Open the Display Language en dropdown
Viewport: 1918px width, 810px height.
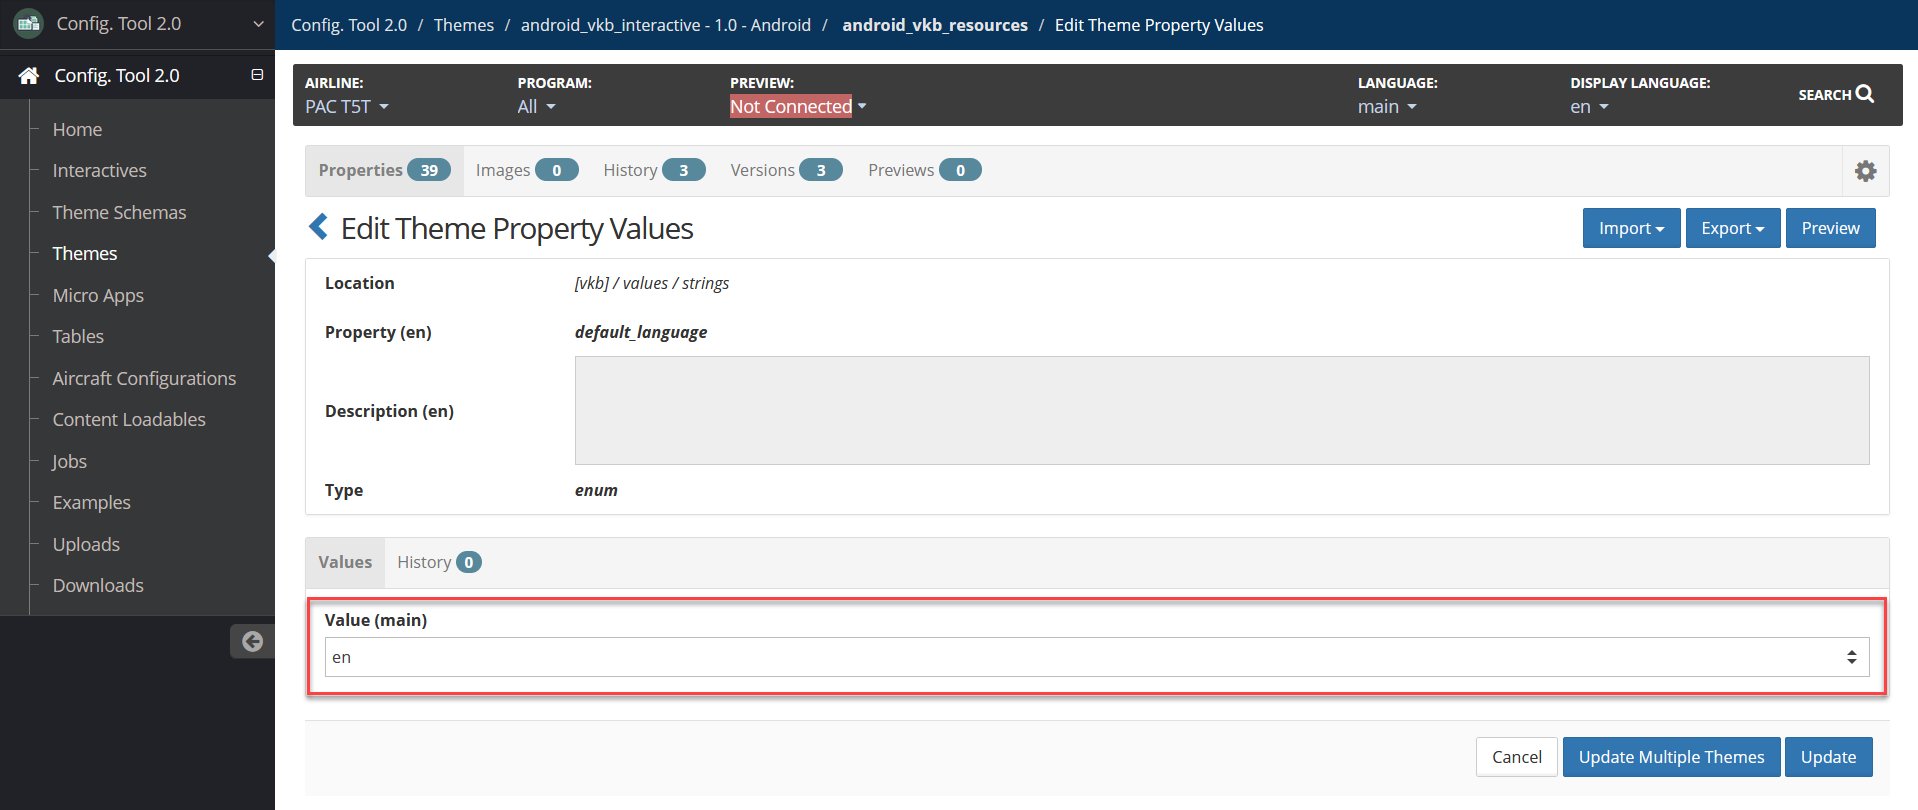point(1588,106)
